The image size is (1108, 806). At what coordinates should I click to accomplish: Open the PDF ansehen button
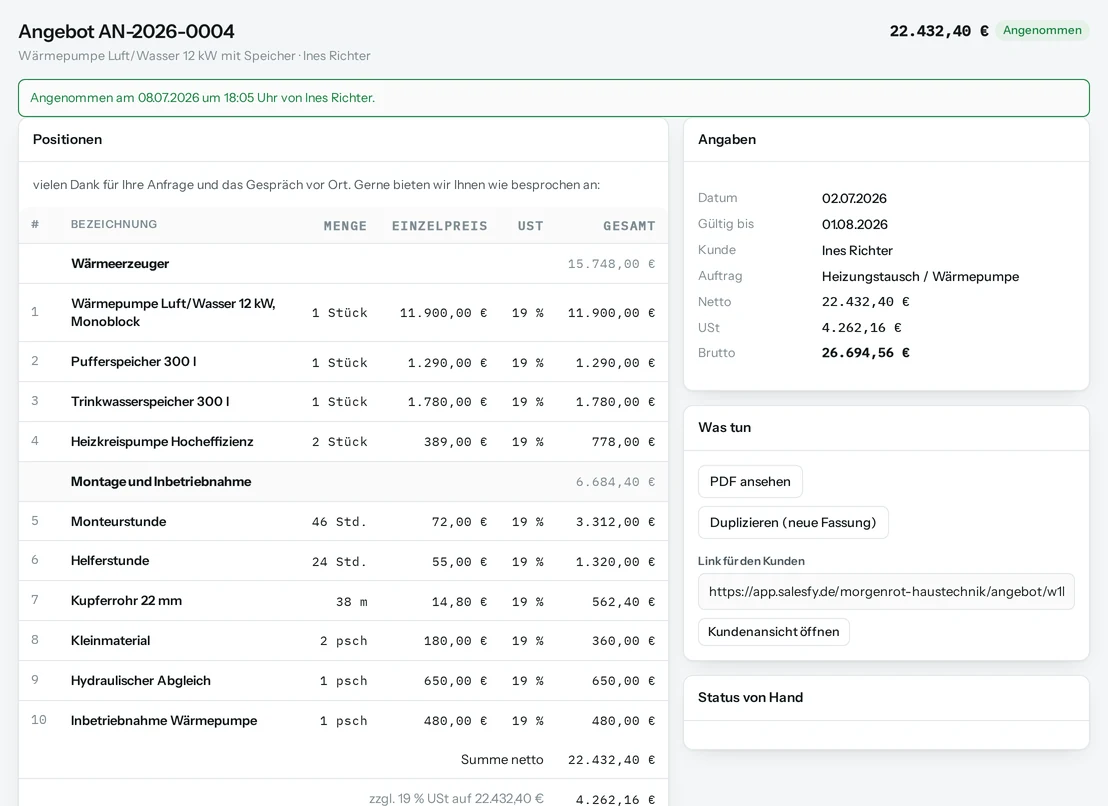[x=750, y=482]
